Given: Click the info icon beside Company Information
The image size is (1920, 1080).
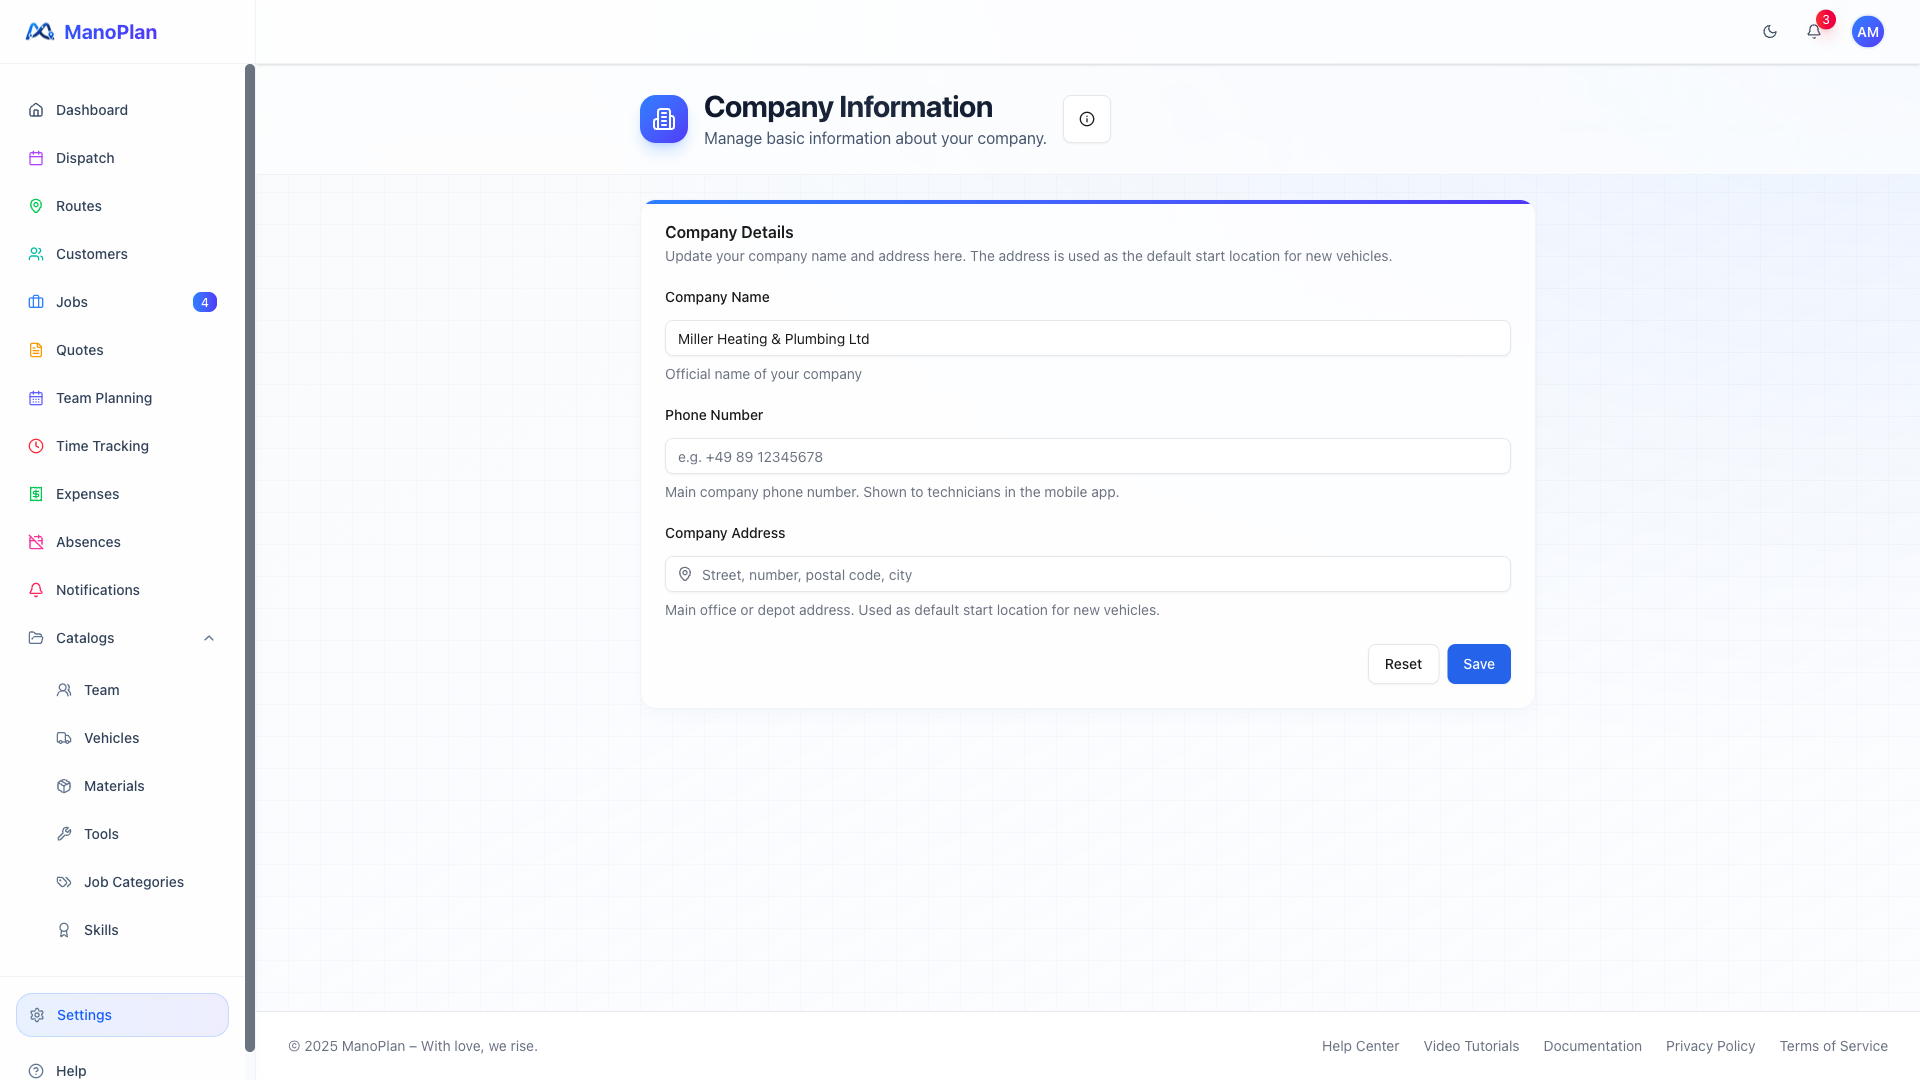Looking at the screenshot, I should (1087, 119).
